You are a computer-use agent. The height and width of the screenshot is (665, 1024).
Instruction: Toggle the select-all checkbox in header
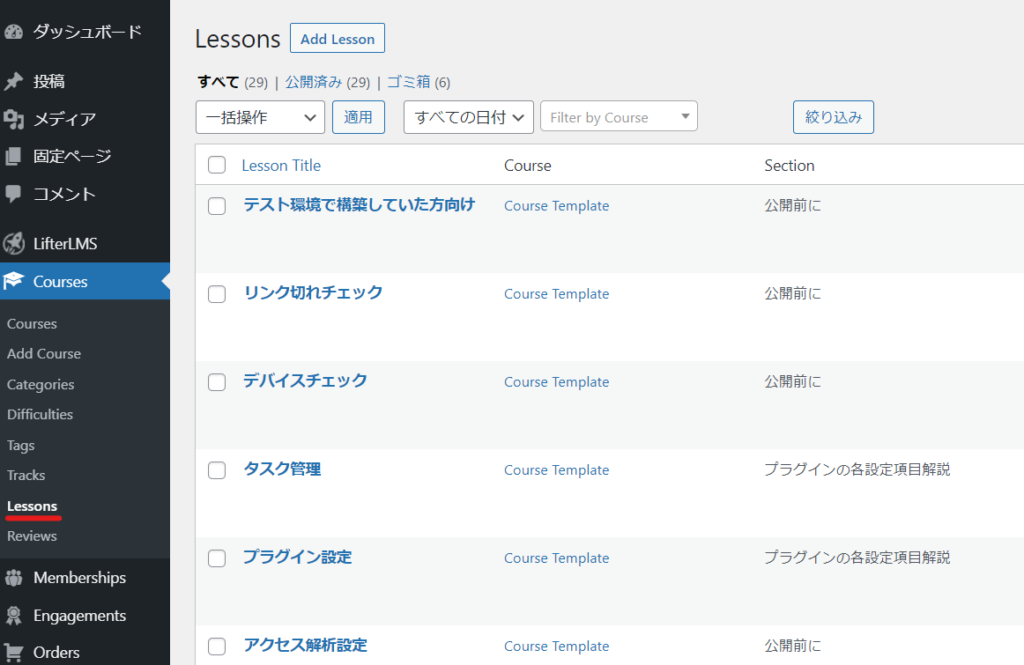(x=217, y=165)
